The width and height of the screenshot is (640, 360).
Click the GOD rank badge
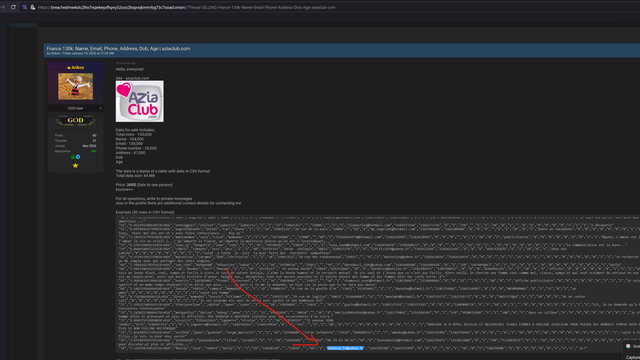click(76, 120)
